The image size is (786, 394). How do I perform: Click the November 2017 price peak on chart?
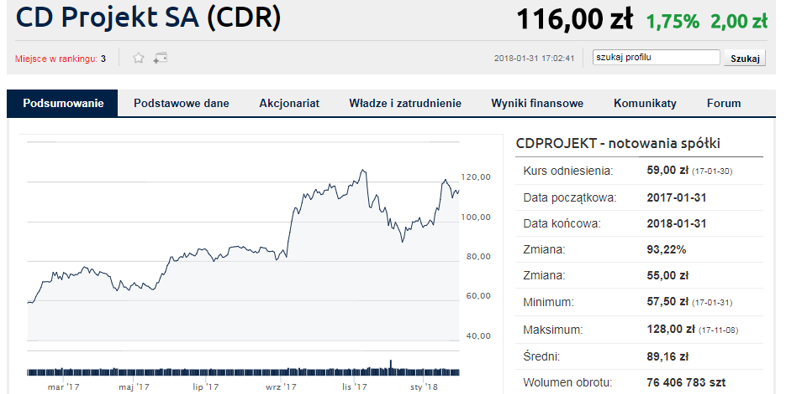click(363, 170)
